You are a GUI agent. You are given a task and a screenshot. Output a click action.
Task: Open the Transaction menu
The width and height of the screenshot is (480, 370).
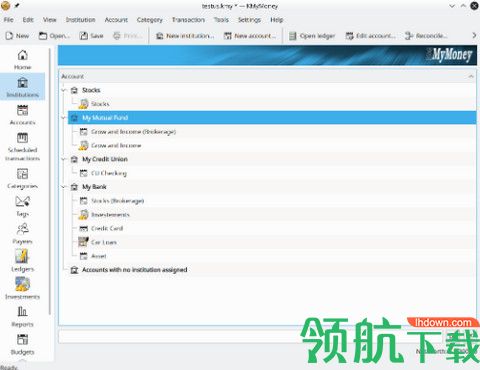[188, 20]
